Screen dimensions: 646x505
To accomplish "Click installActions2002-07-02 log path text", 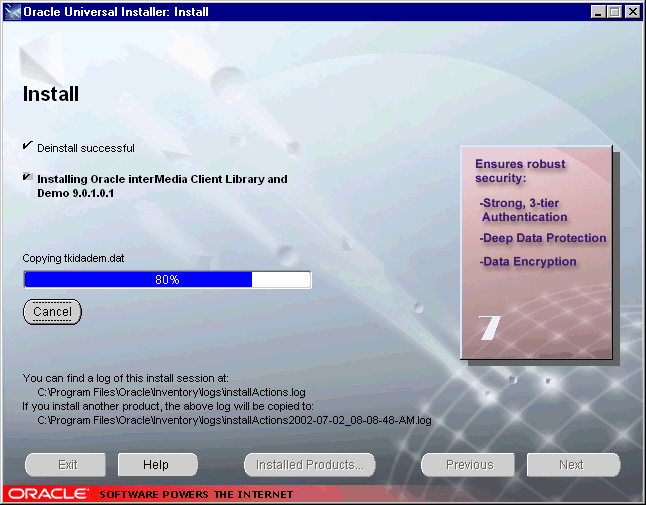I will pyautogui.click(x=234, y=420).
